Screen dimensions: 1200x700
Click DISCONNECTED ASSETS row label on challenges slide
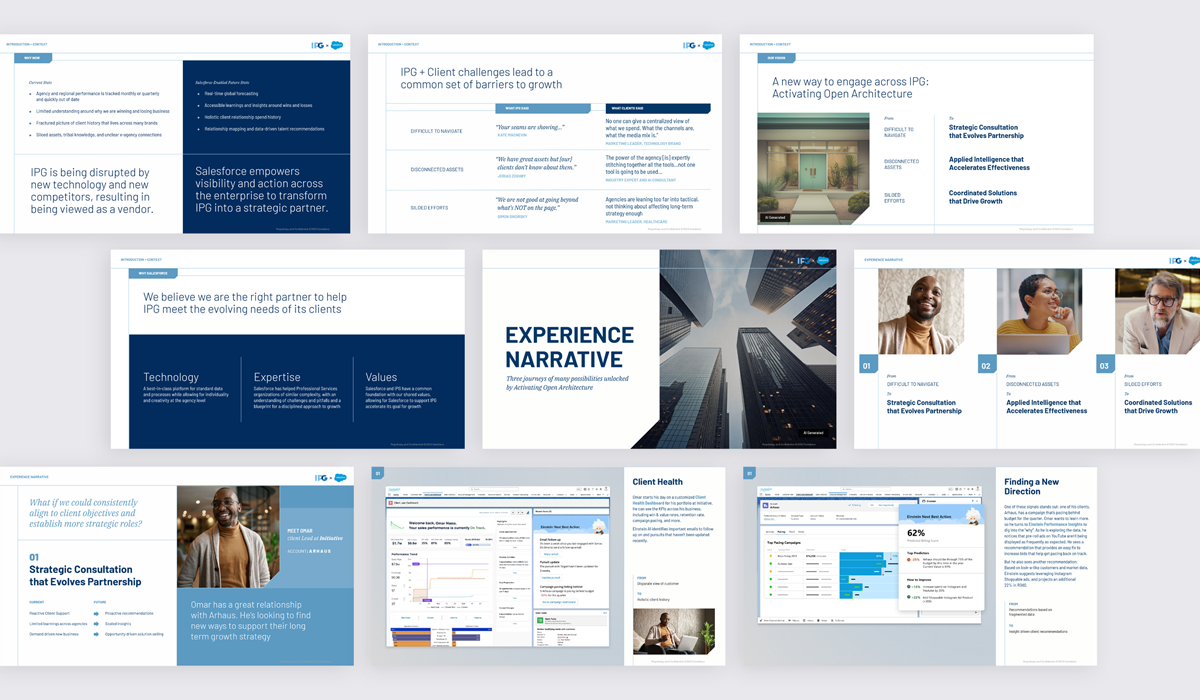point(436,169)
